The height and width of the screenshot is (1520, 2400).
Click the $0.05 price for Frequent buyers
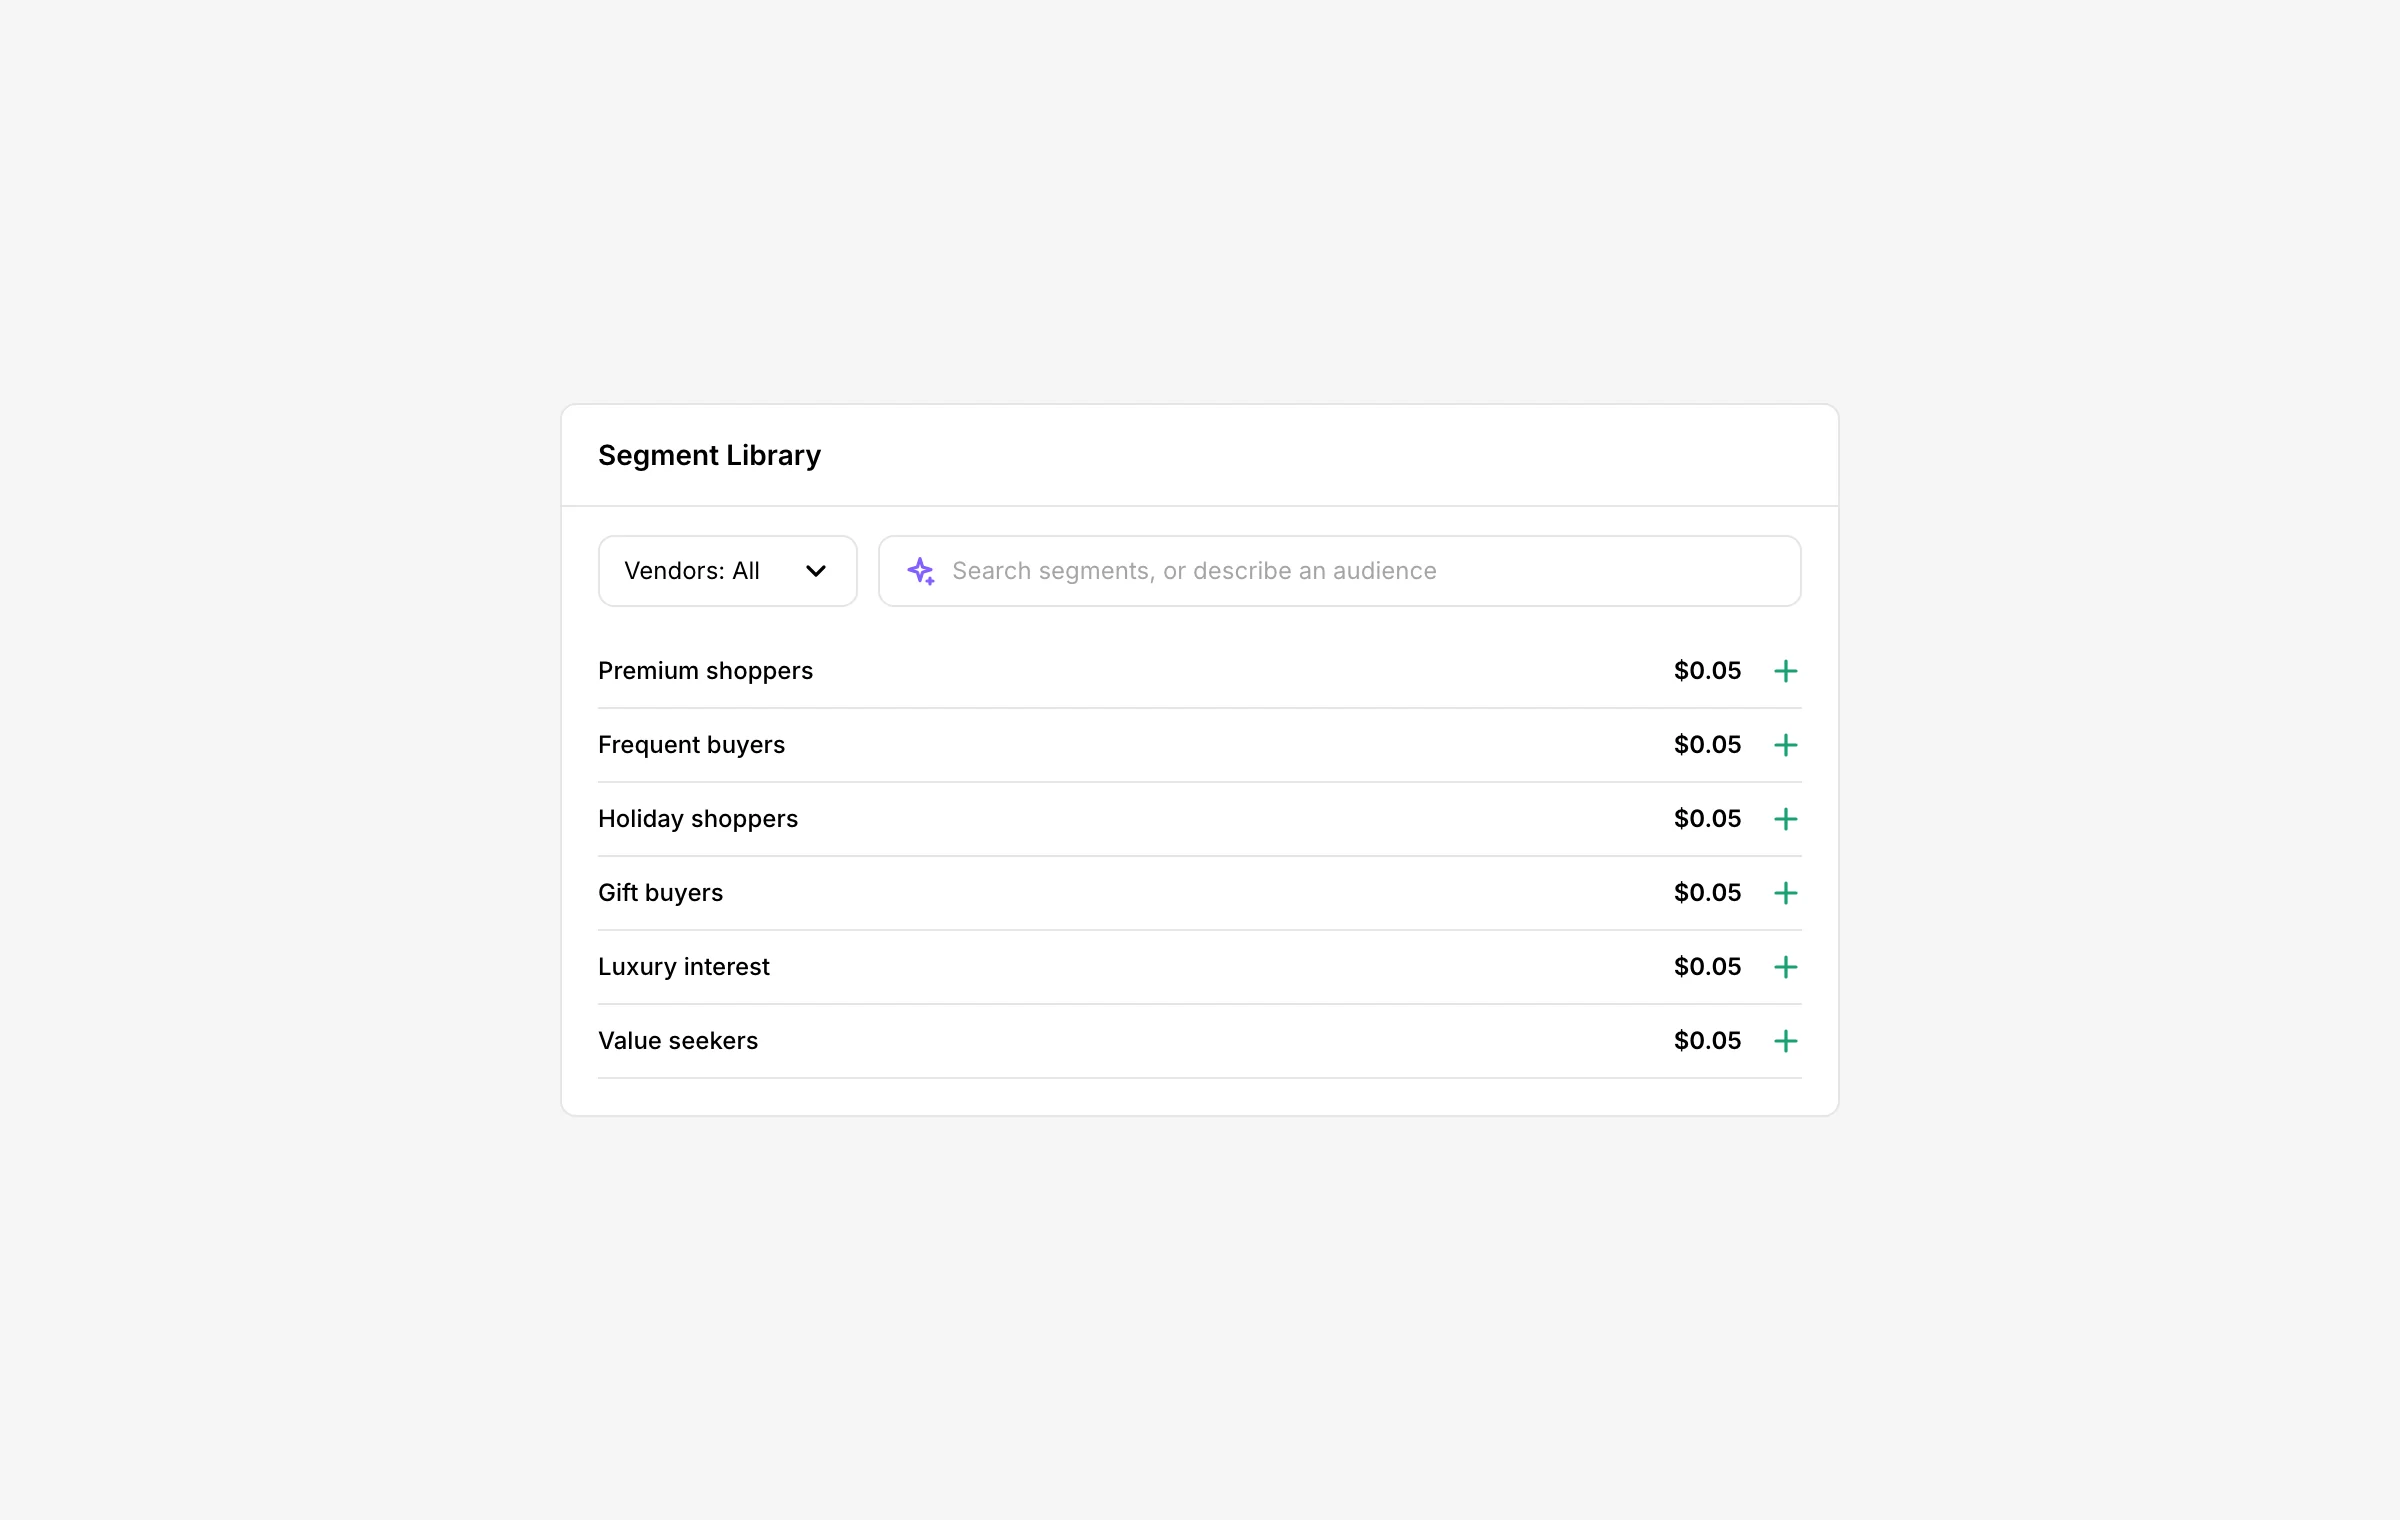coord(1708,745)
